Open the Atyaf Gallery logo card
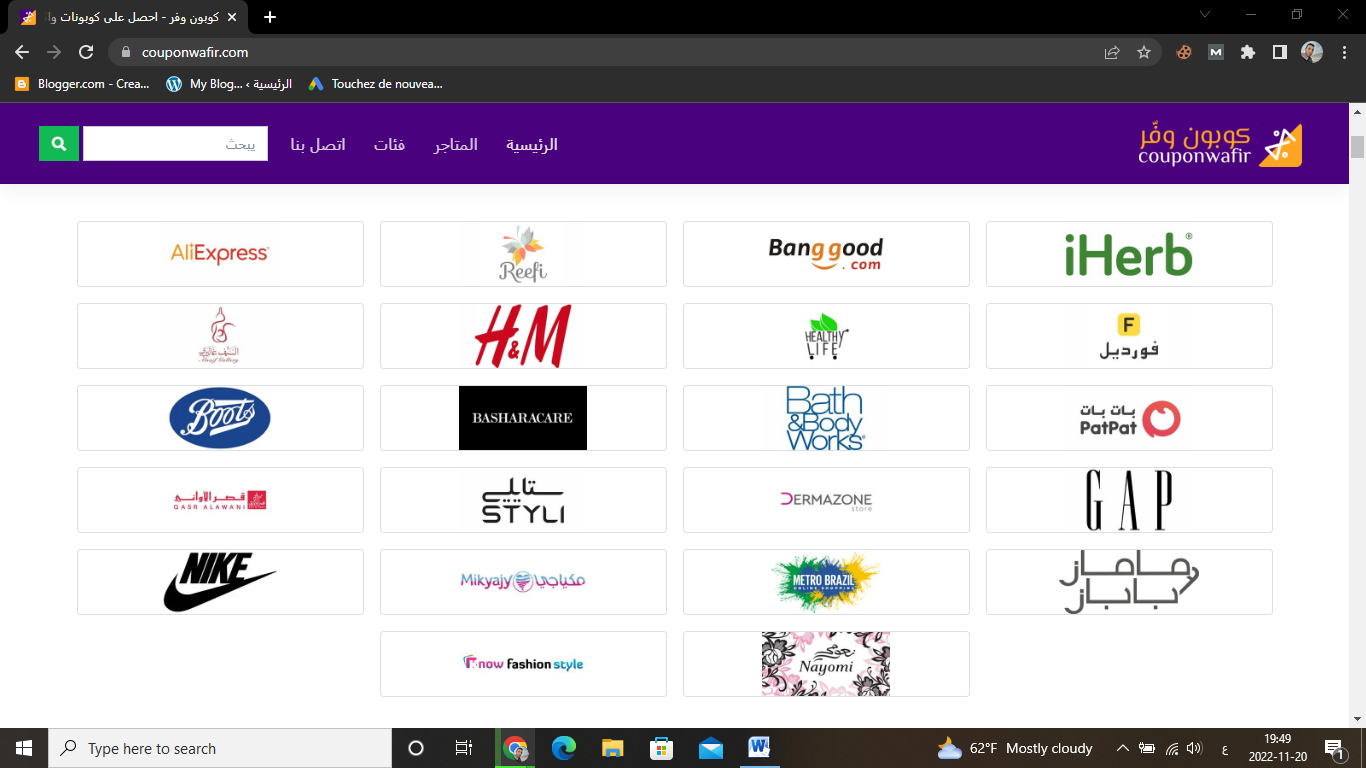The width and height of the screenshot is (1366, 768). tap(220, 336)
